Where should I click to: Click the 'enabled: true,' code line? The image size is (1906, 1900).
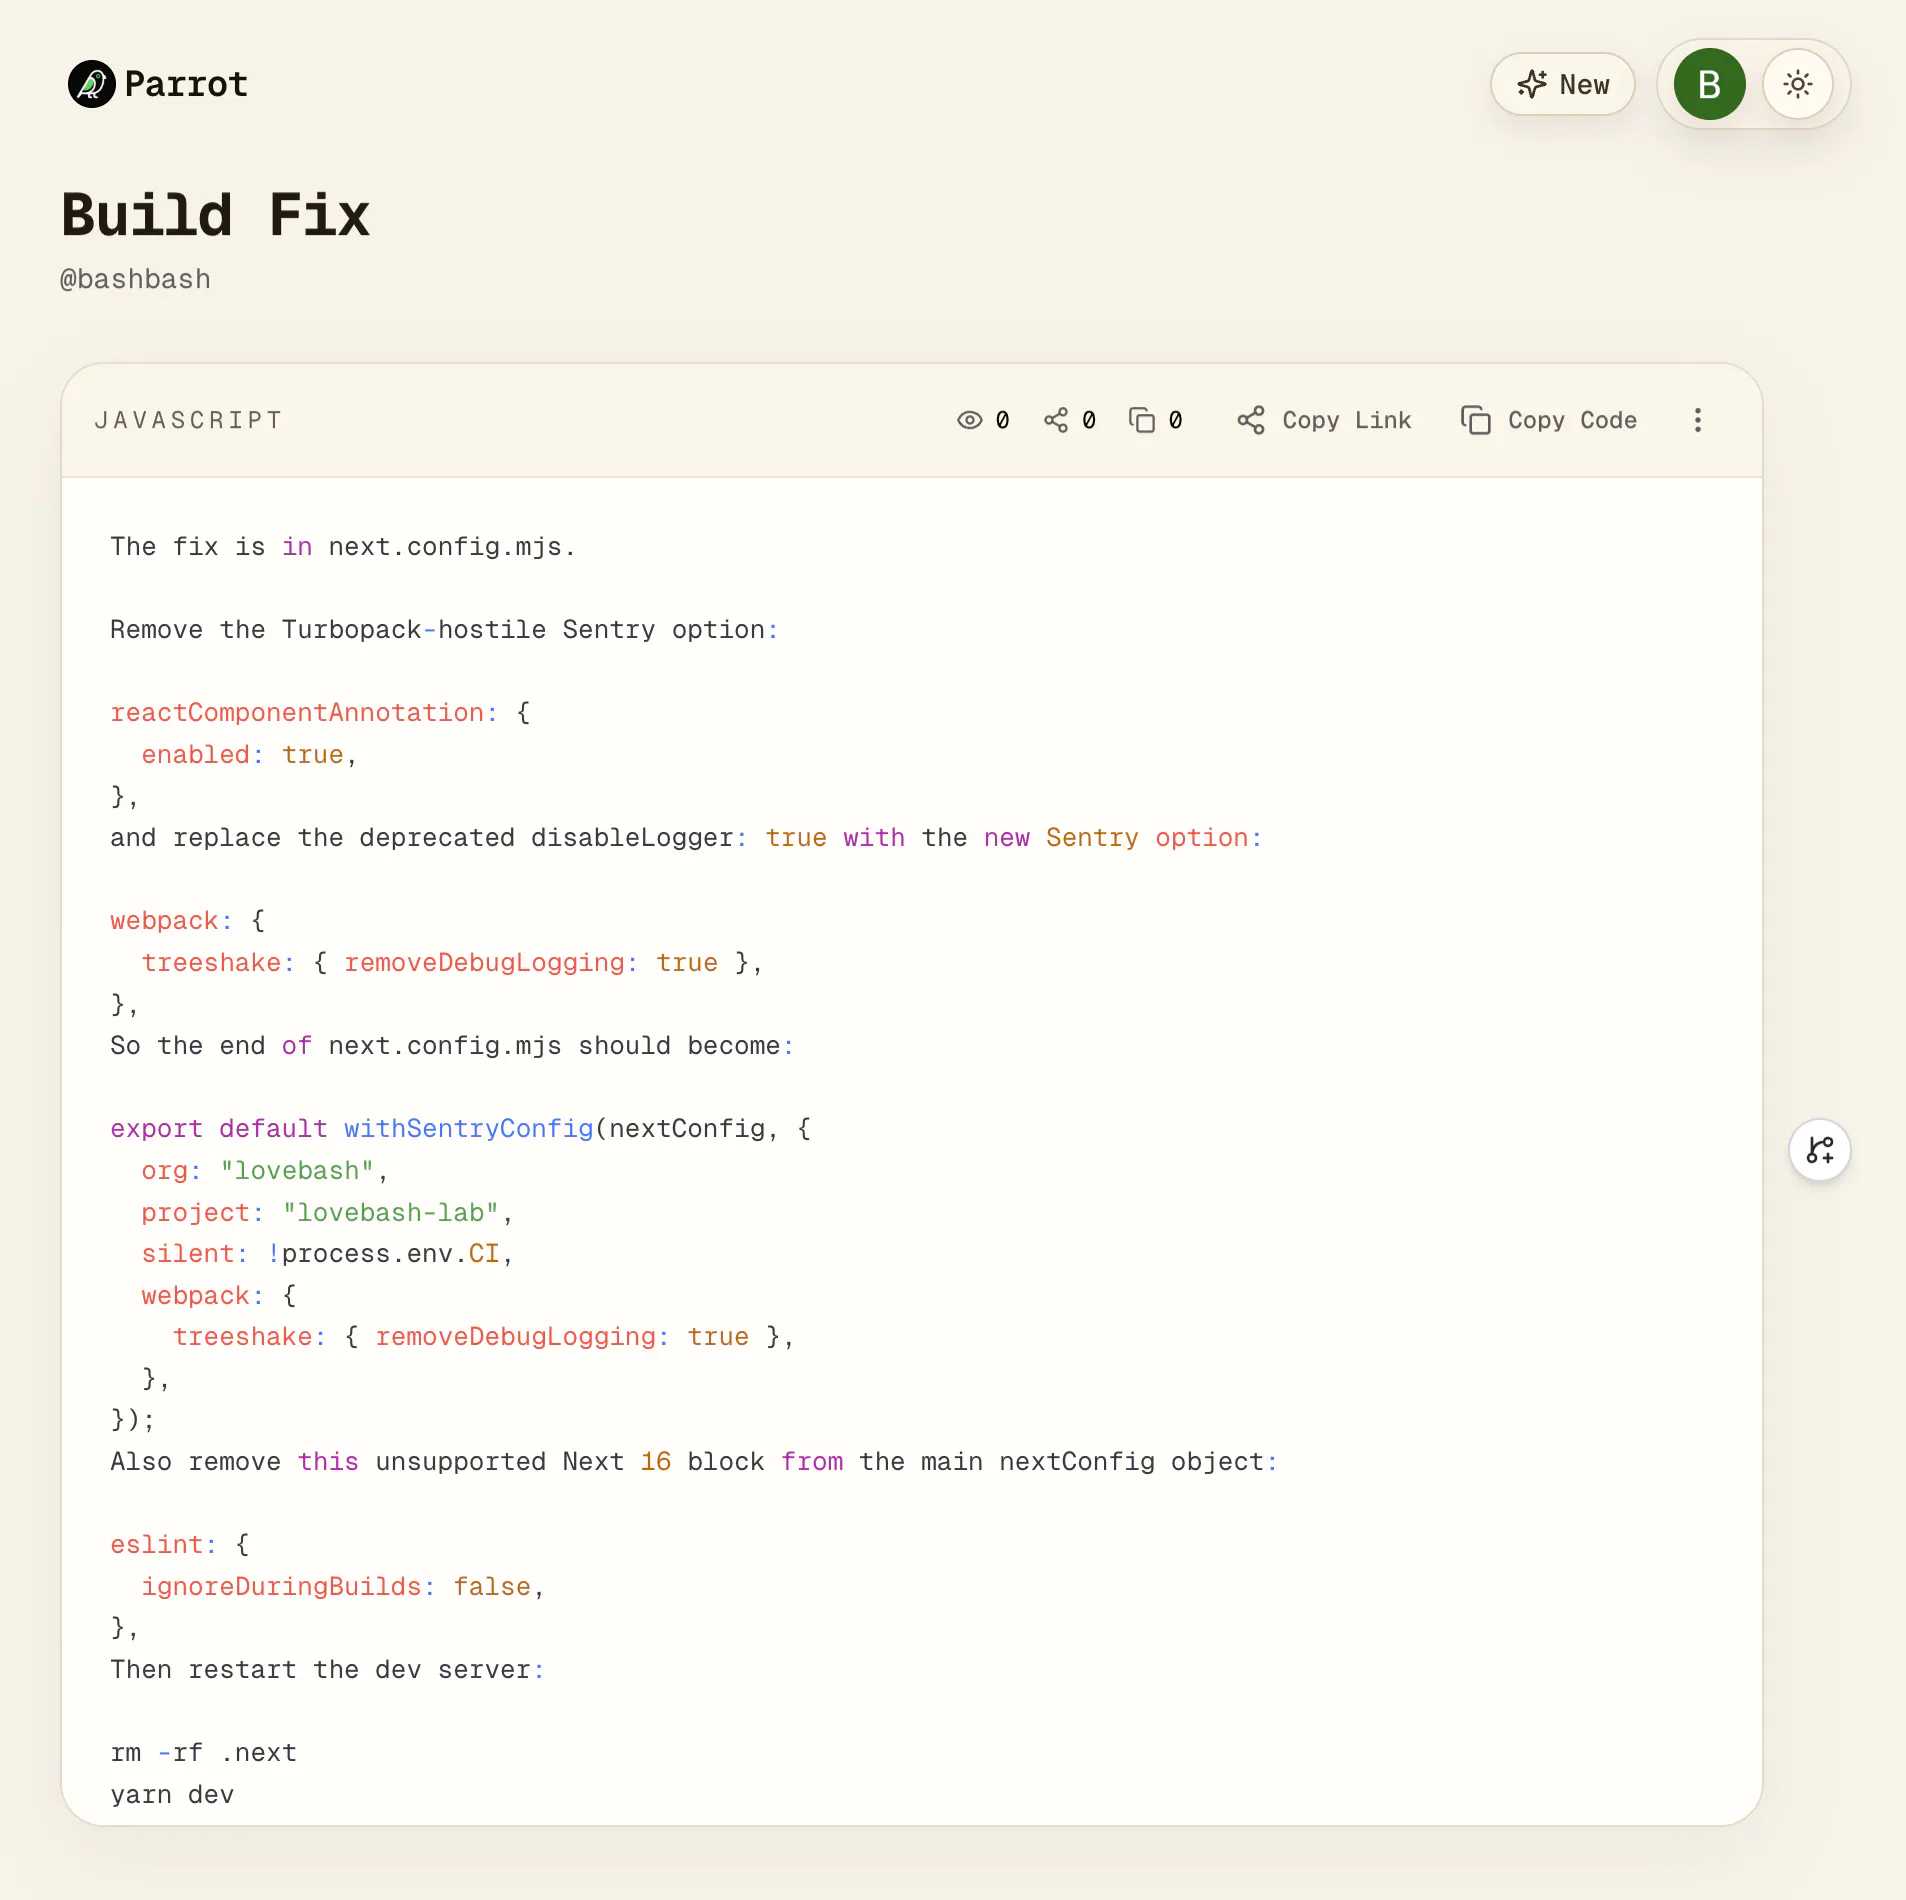tap(249, 755)
